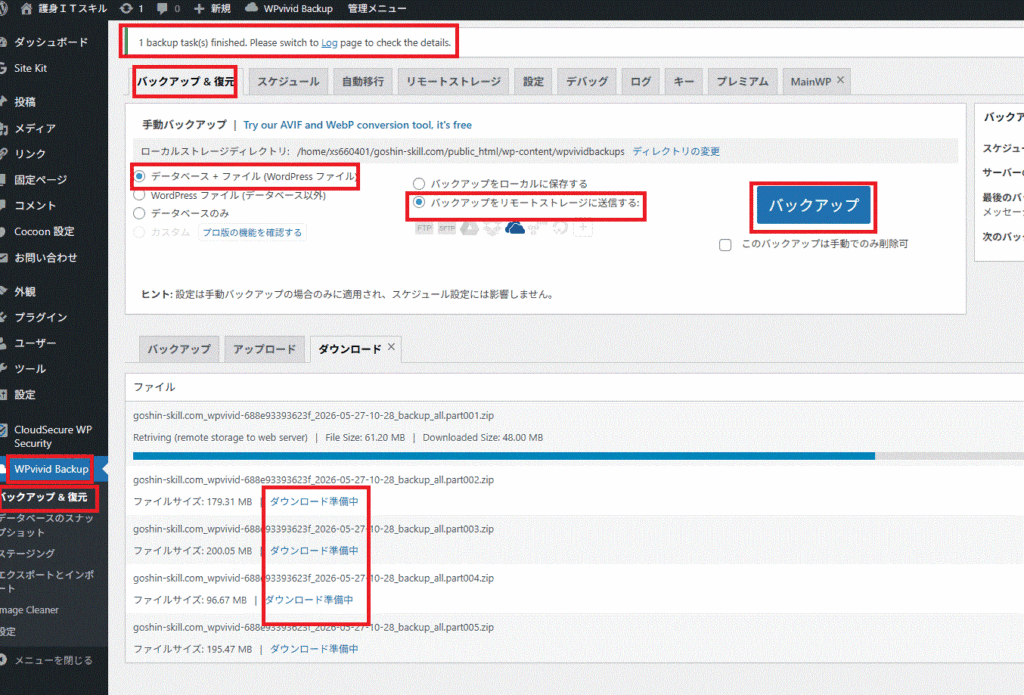Switch to the キー tab
This screenshot has height=695, width=1024.
pos(684,82)
